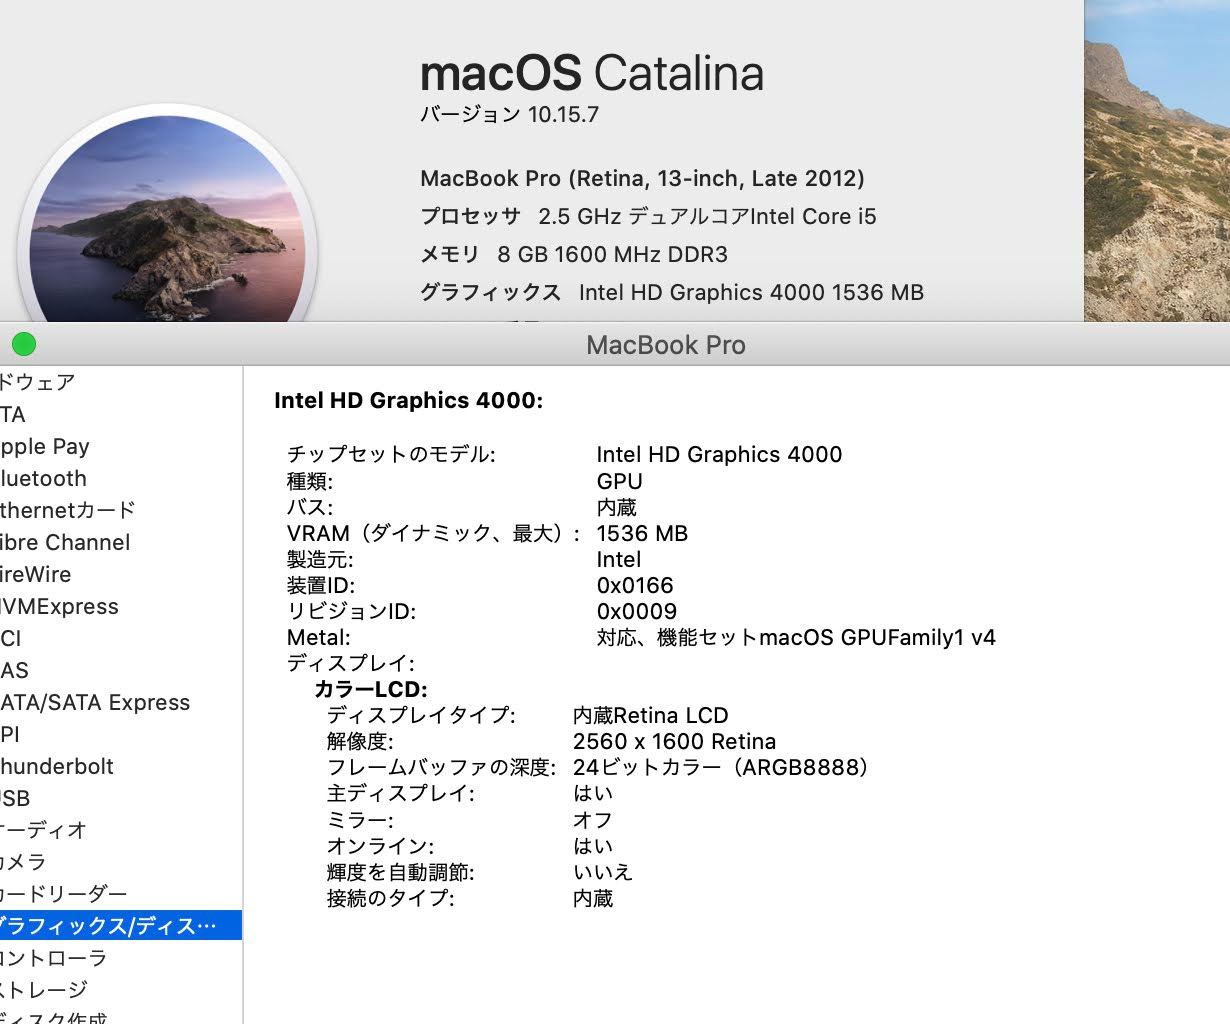
Task: Select Bluetooth in the sidebar
Action: coord(44,478)
